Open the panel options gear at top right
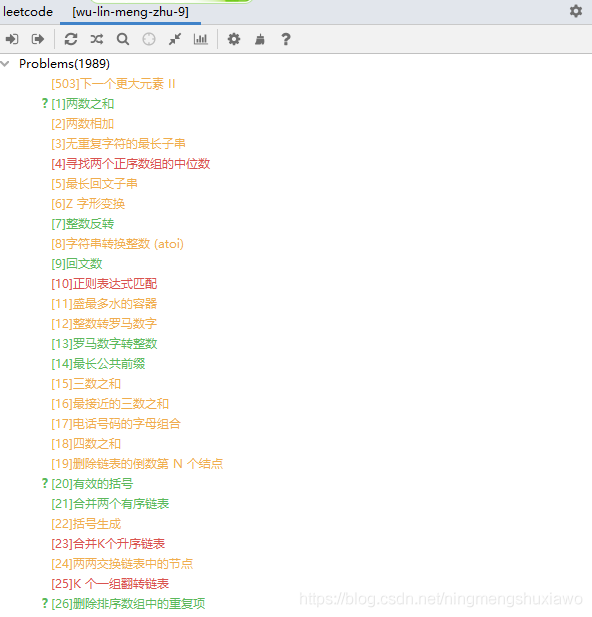592x617 pixels. [x=576, y=11]
